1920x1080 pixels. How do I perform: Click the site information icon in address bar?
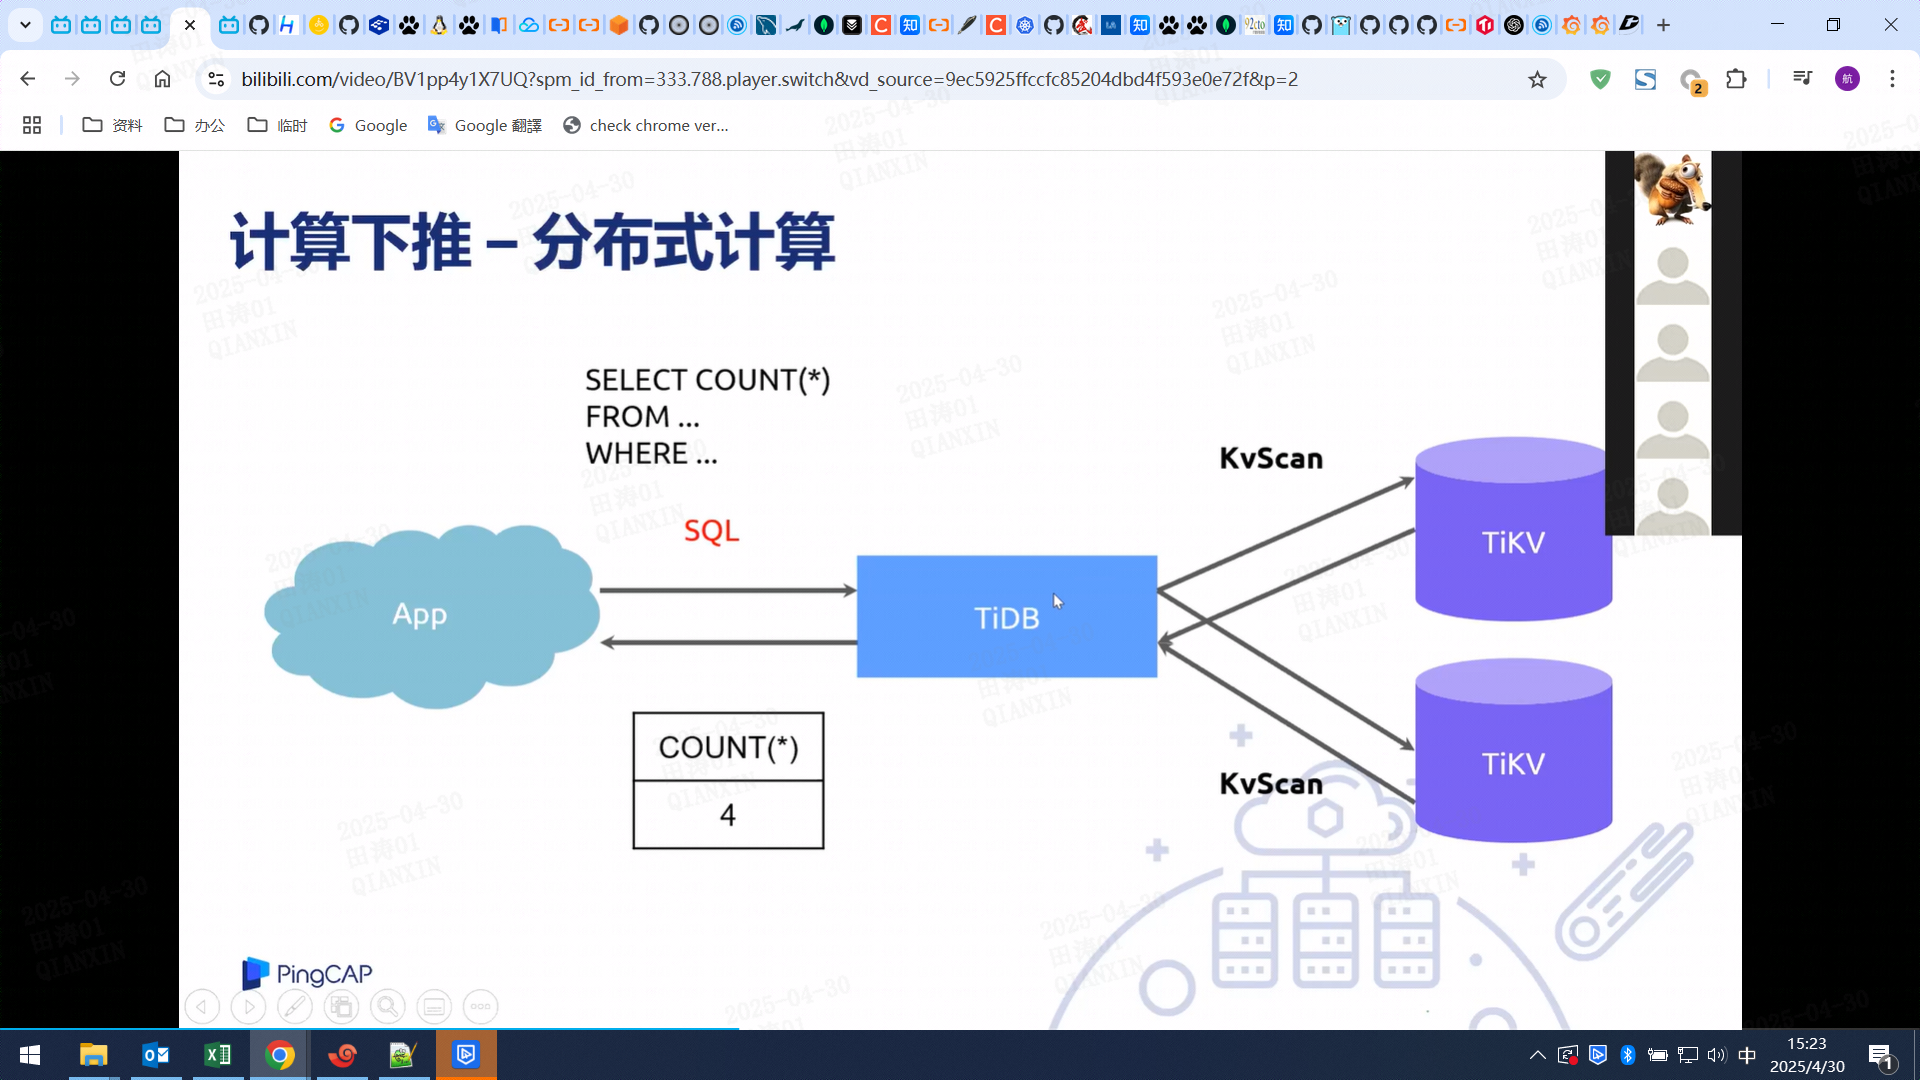[215, 79]
